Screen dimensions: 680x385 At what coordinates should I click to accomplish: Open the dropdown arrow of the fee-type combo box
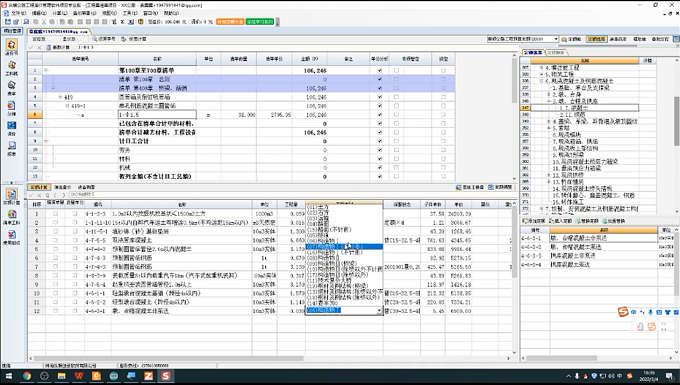[x=379, y=310]
